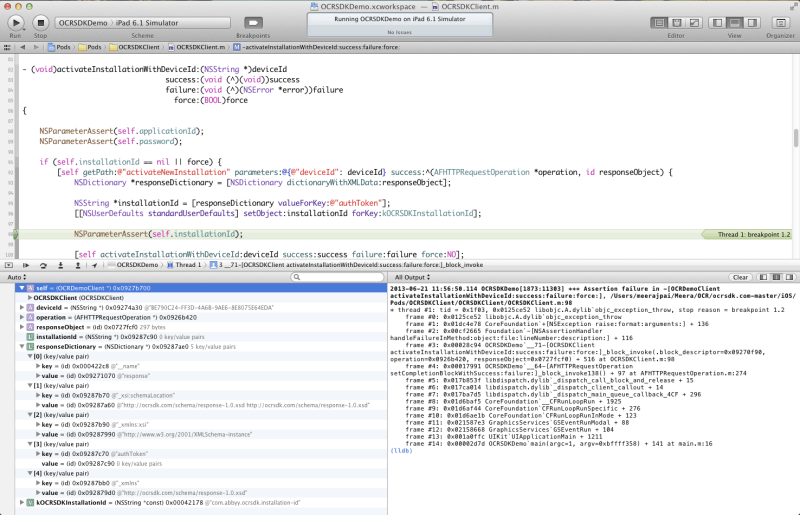The width and height of the screenshot is (800, 515).
Task: Open OCRSDKDemo scheme selector
Action: point(83,23)
